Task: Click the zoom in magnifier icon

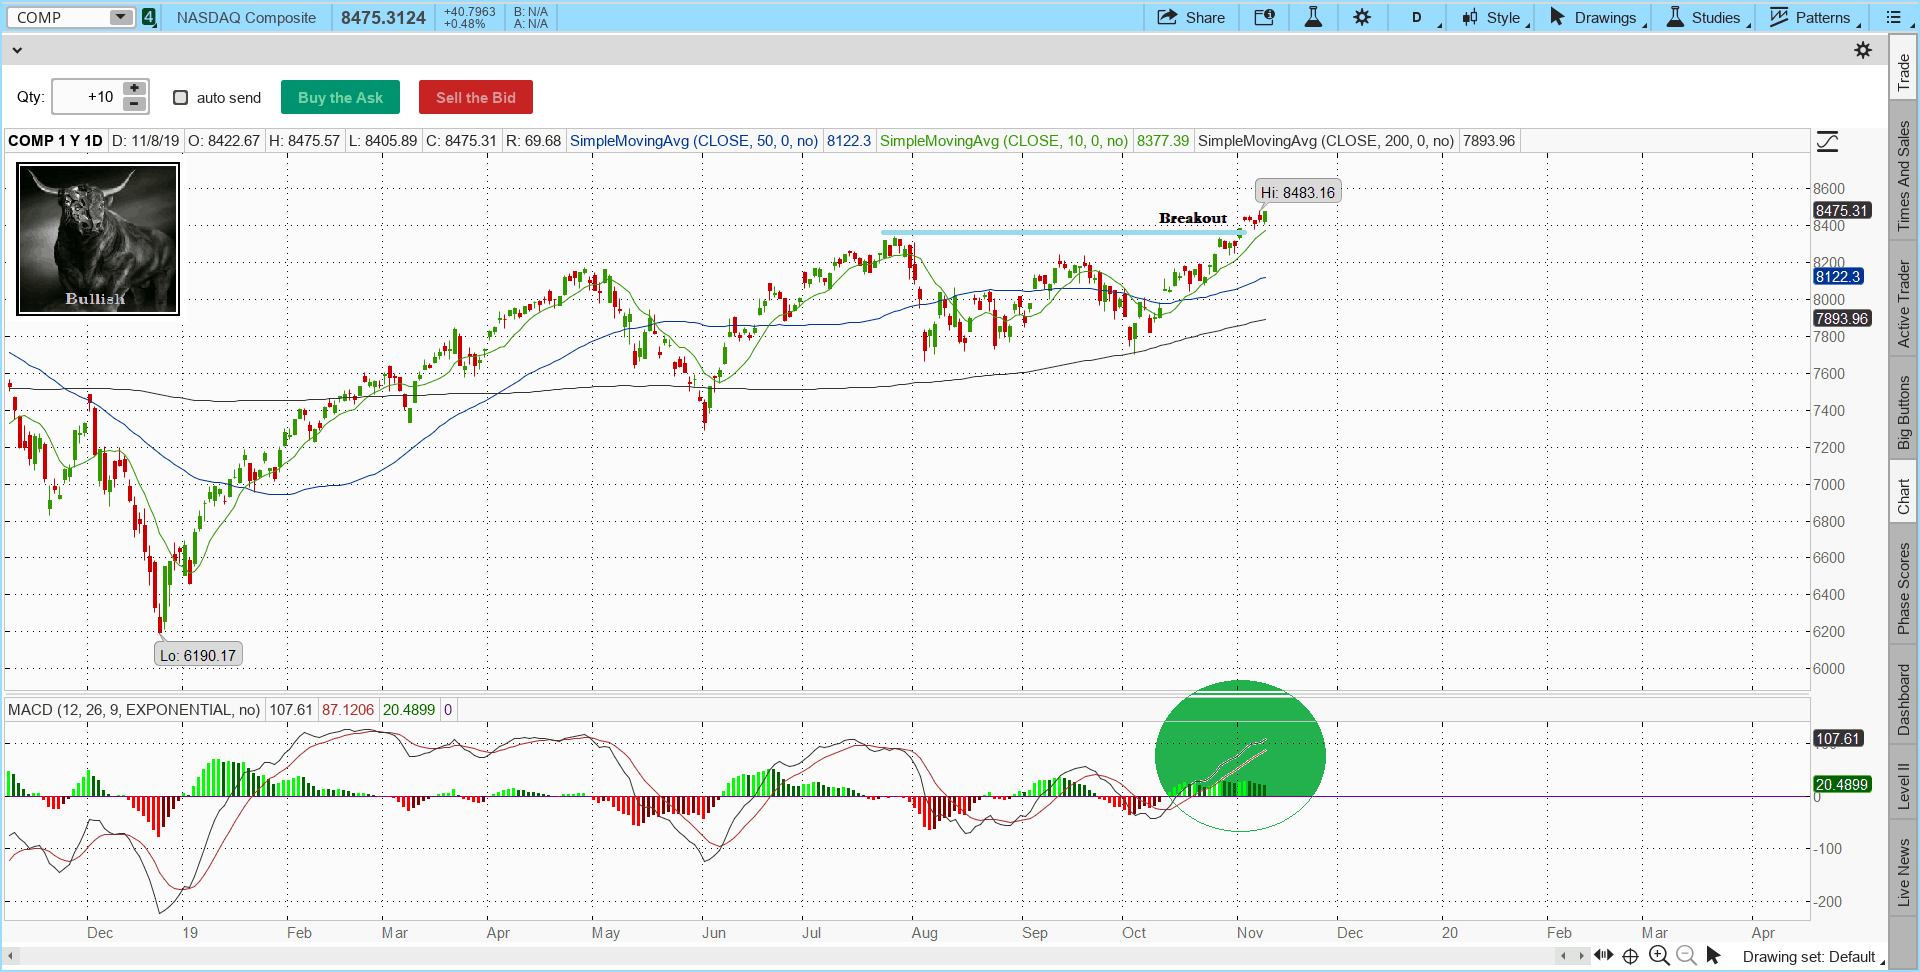Action: point(1659,955)
